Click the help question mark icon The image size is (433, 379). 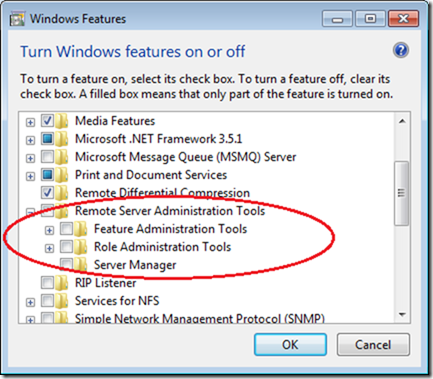click(401, 50)
